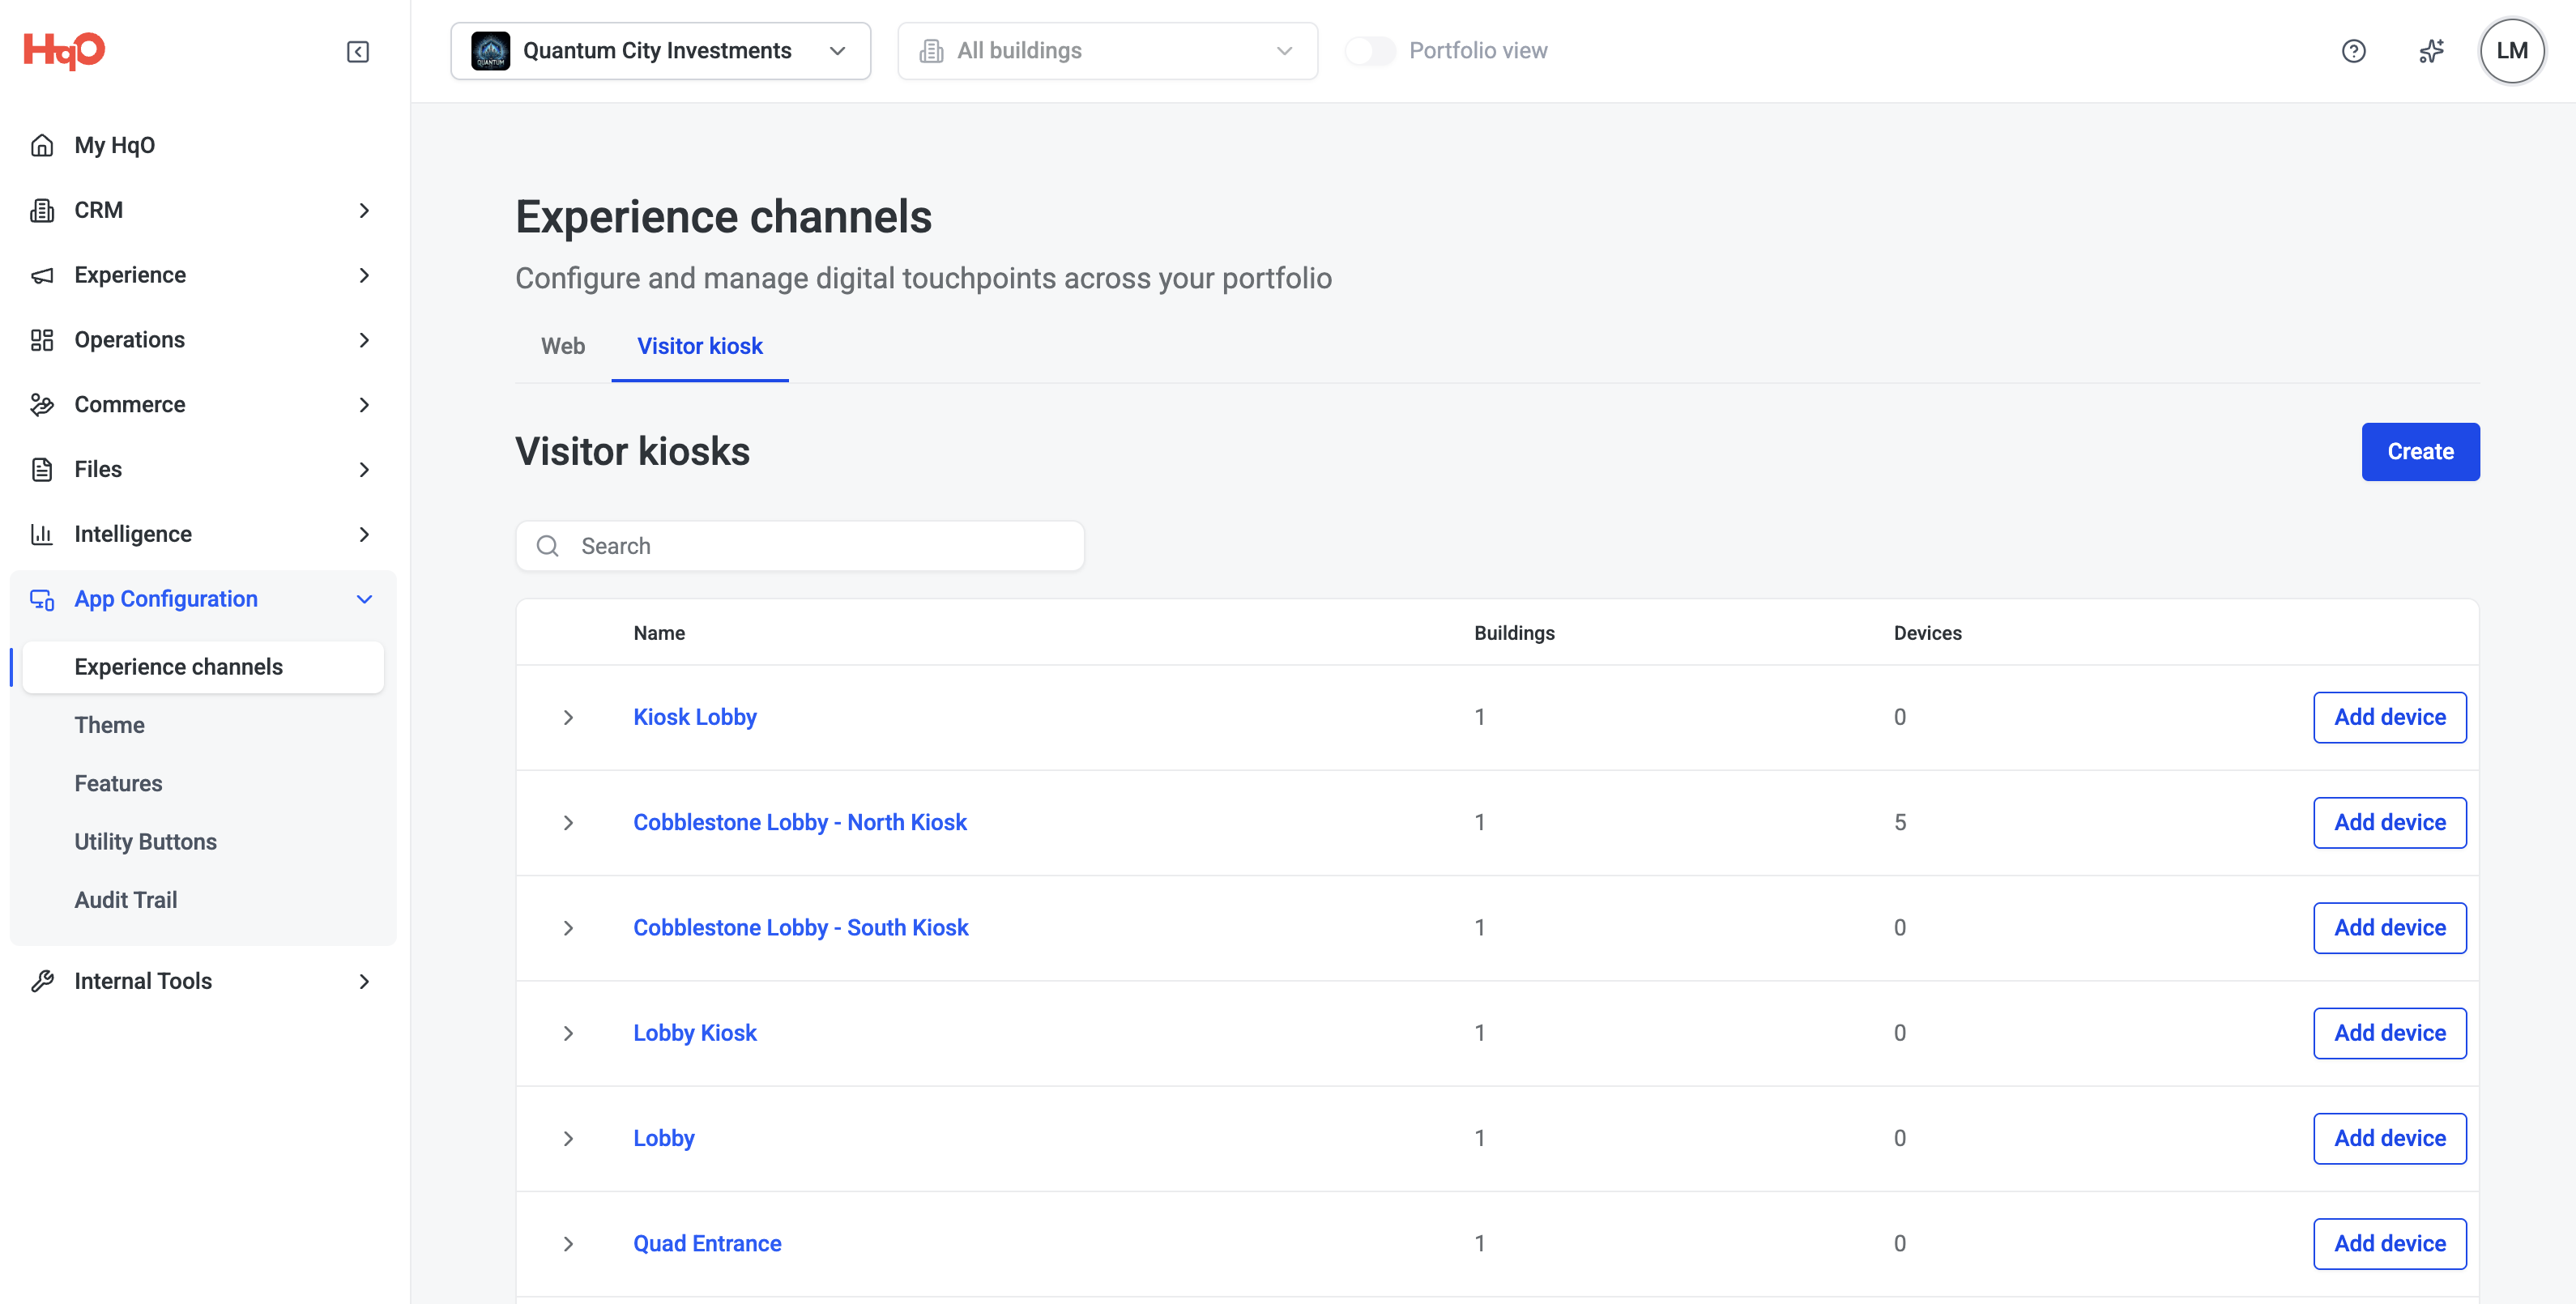This screenshot has width=2576, height=1304.
Task: Open the All buildings dropdown
Action: (x=1107, y=51)
